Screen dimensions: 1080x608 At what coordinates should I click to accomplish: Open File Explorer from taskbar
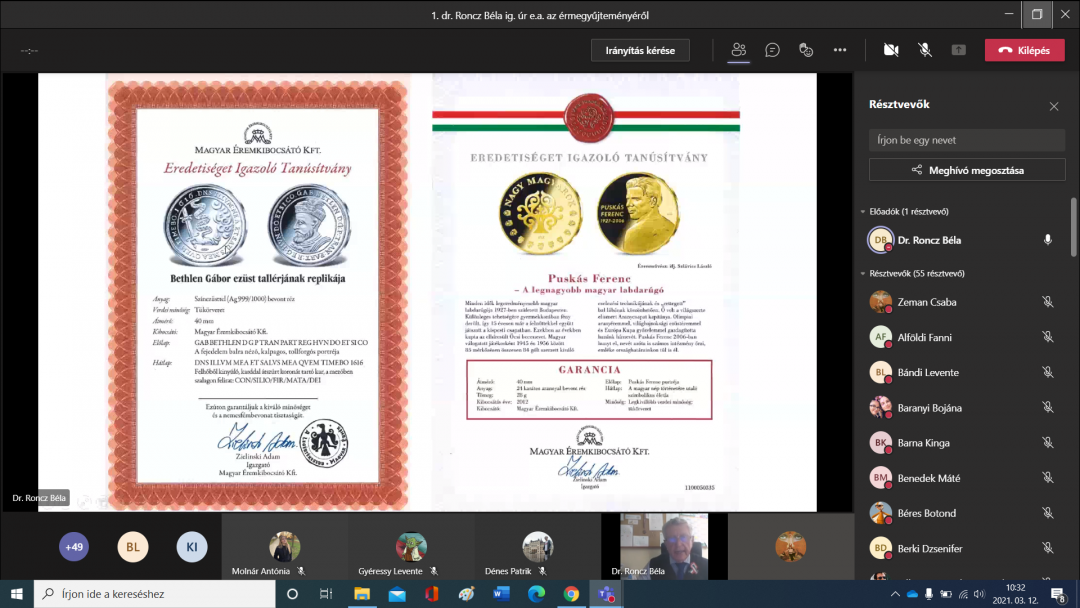point(362,594)
